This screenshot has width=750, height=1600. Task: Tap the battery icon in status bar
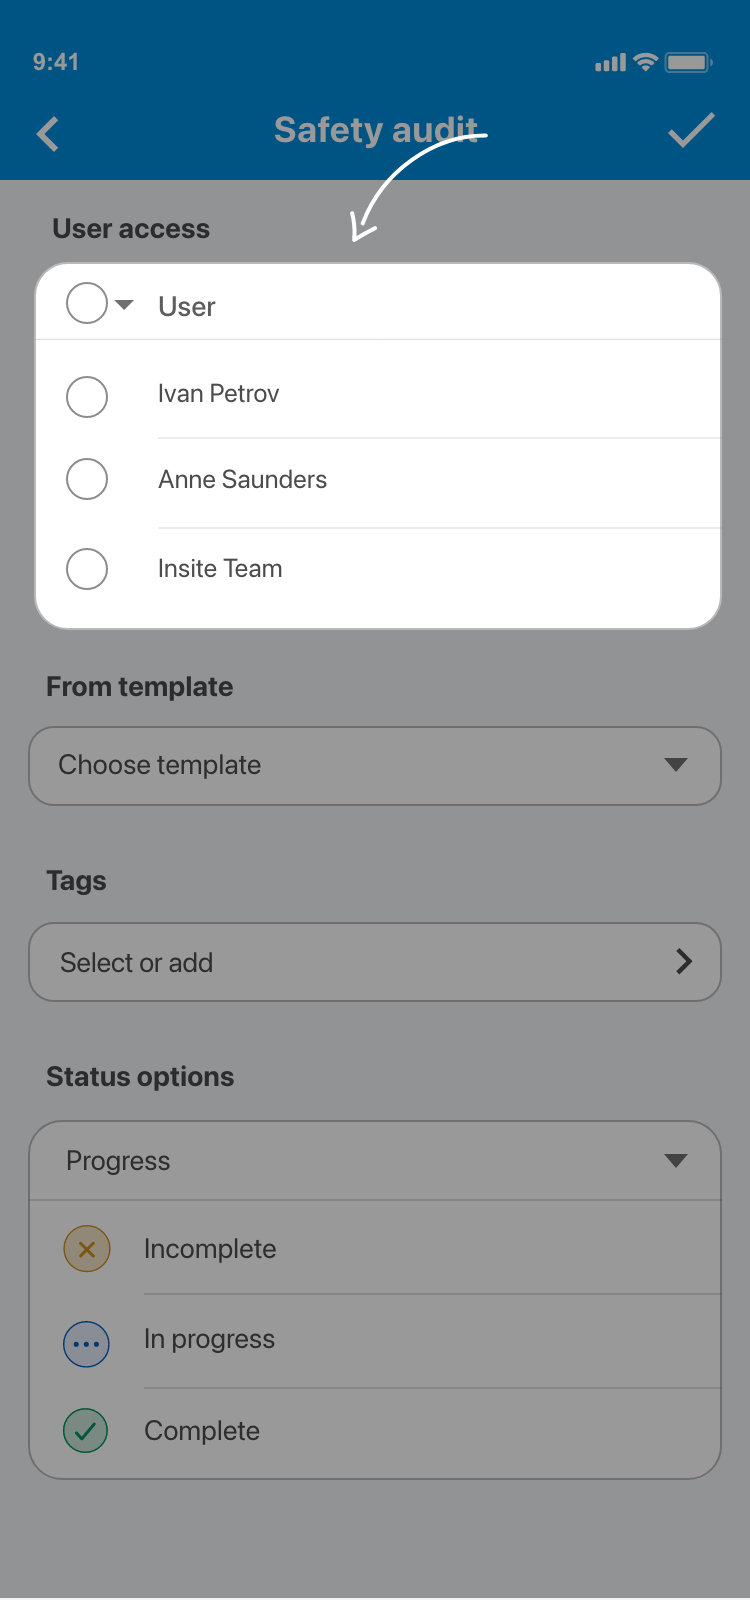pyautogui.click(x=688, y=63)
